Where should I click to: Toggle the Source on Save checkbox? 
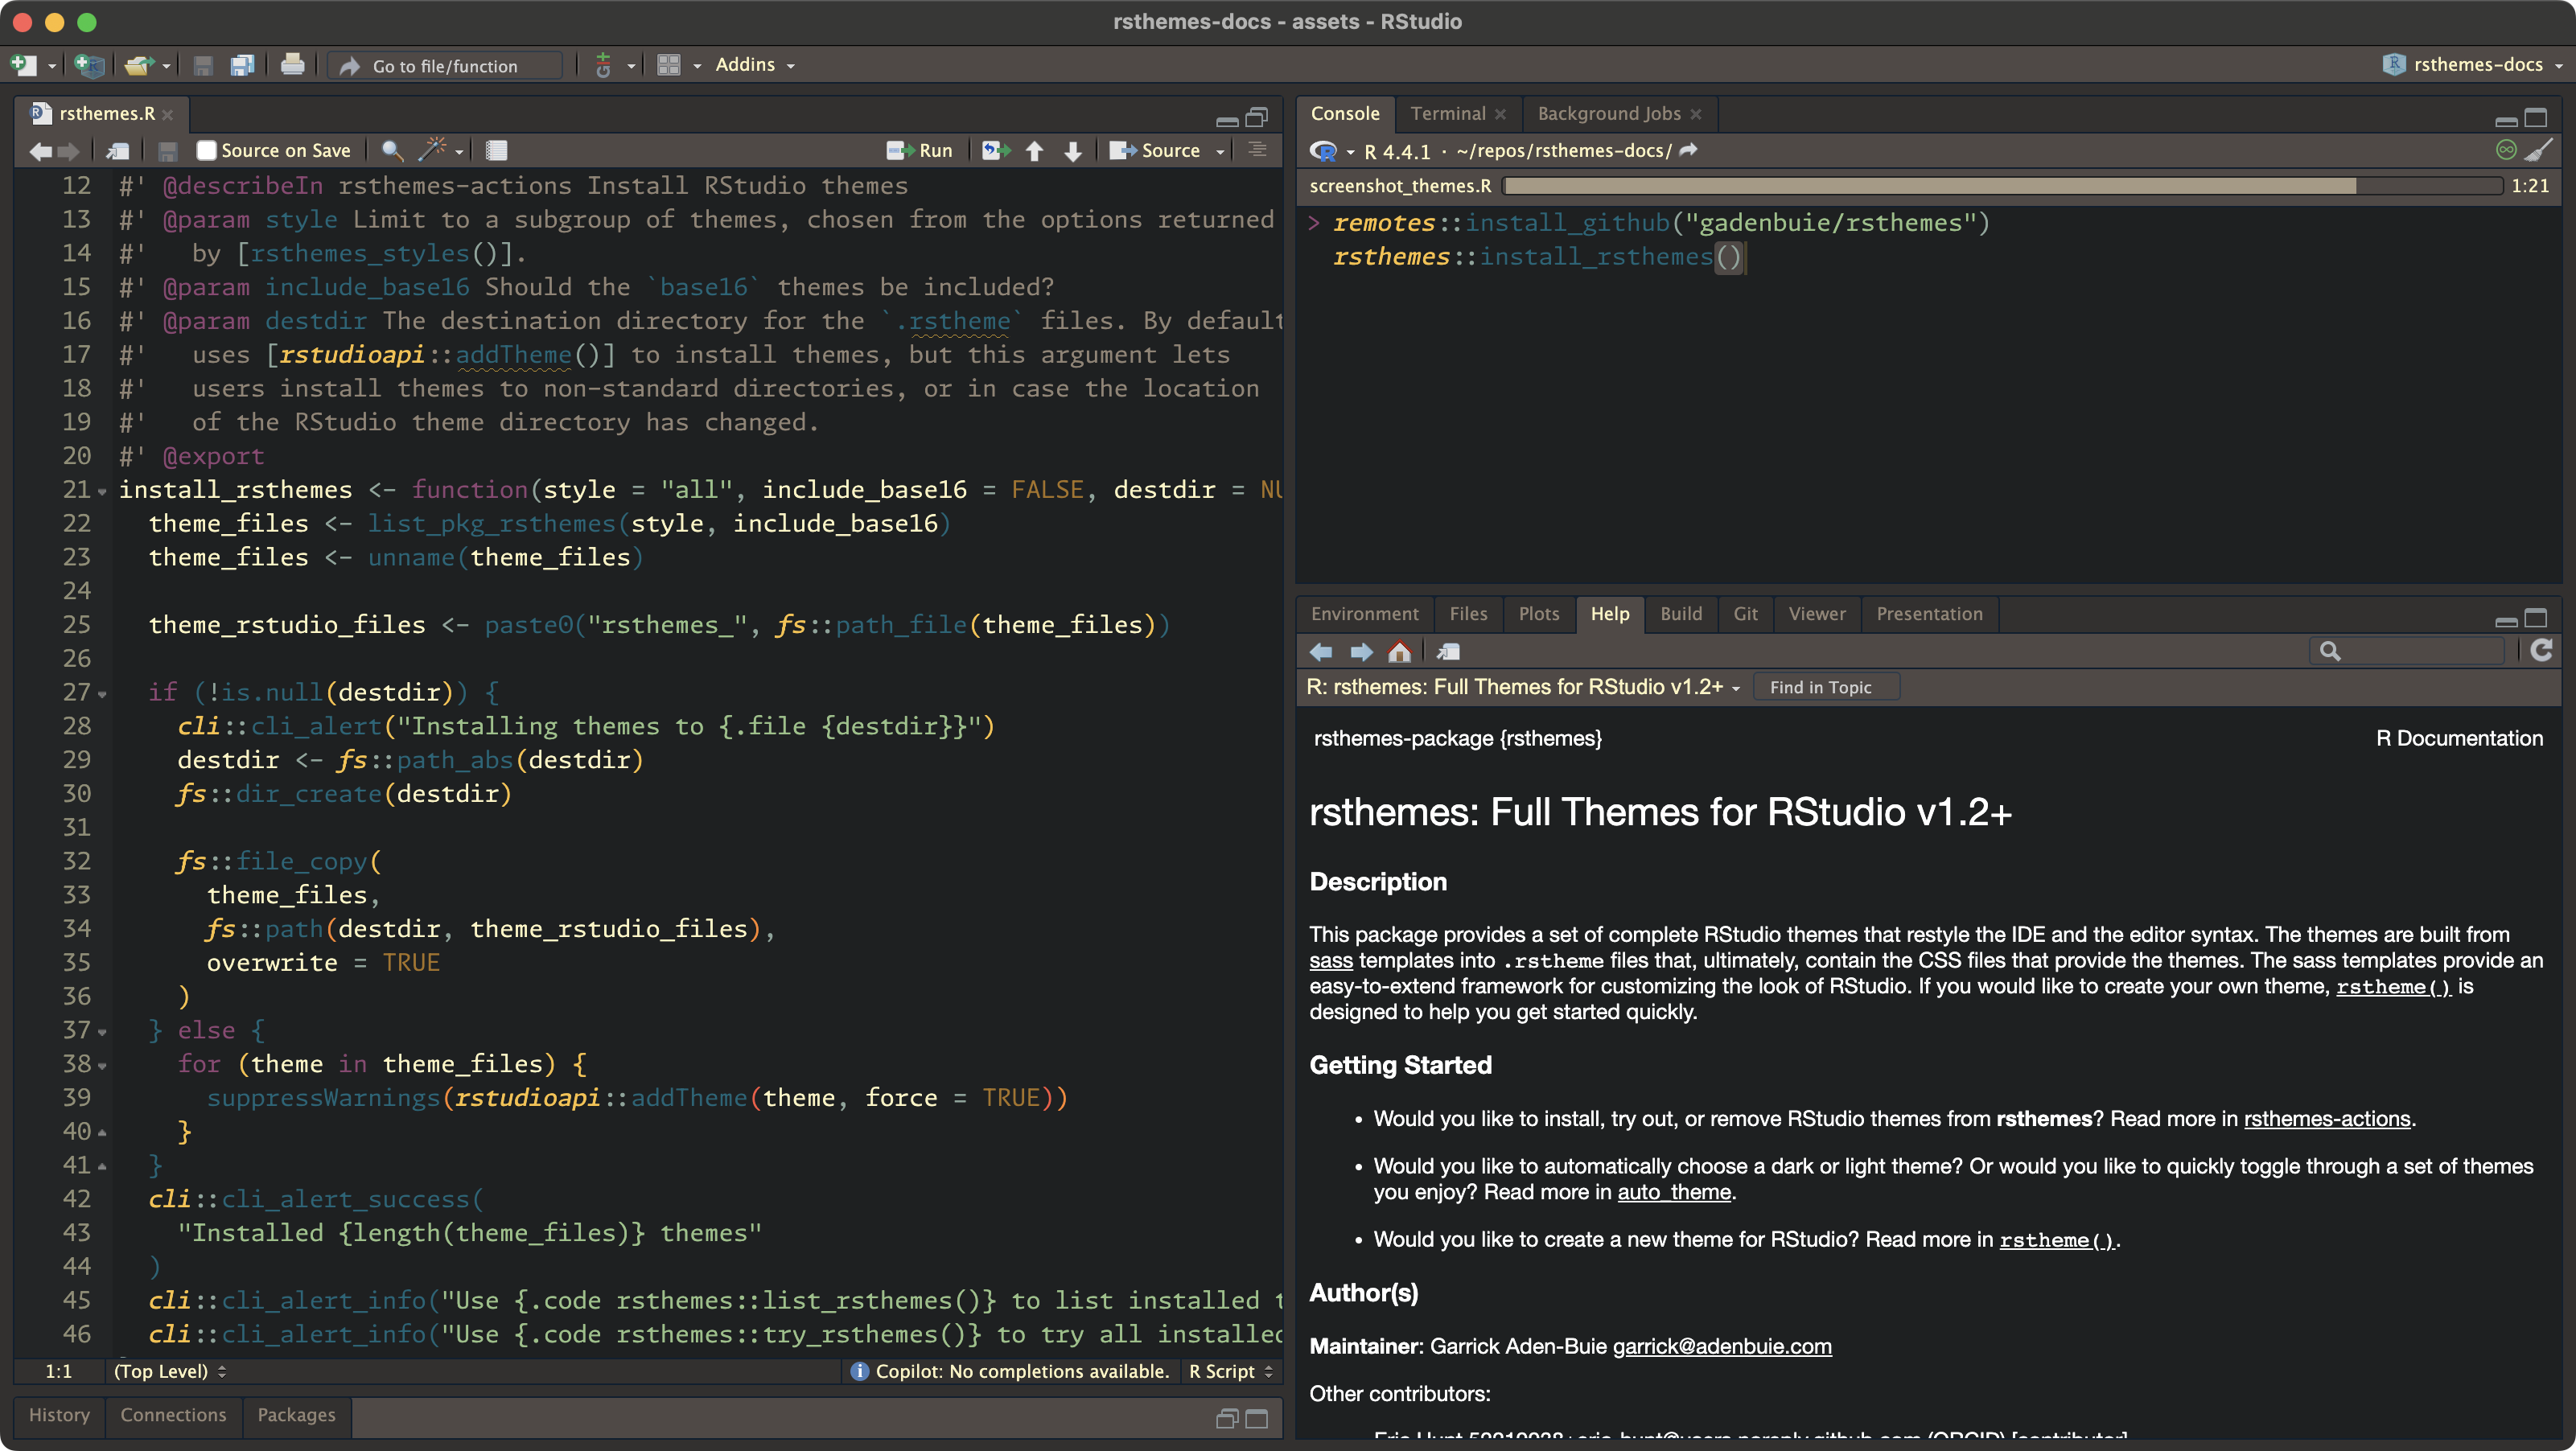206,151
